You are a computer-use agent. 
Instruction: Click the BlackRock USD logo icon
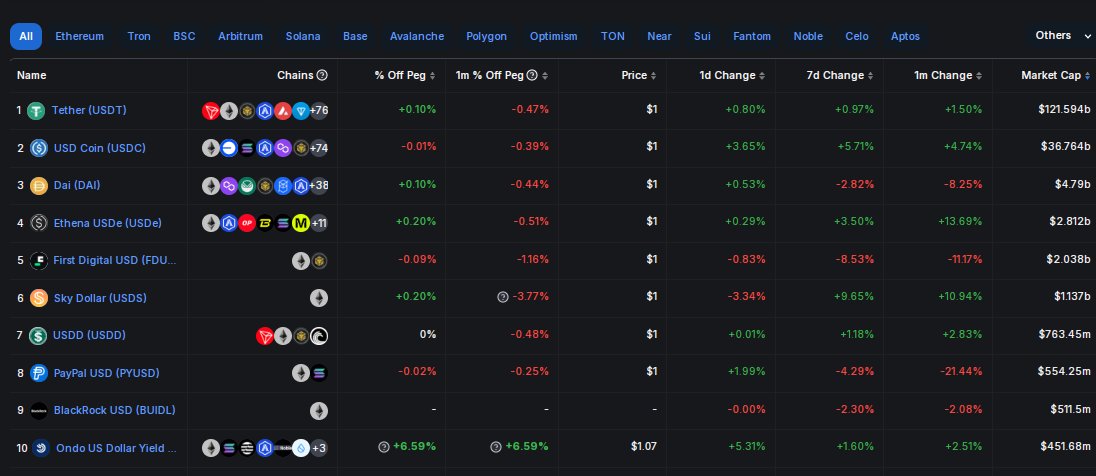pos(38,410)
